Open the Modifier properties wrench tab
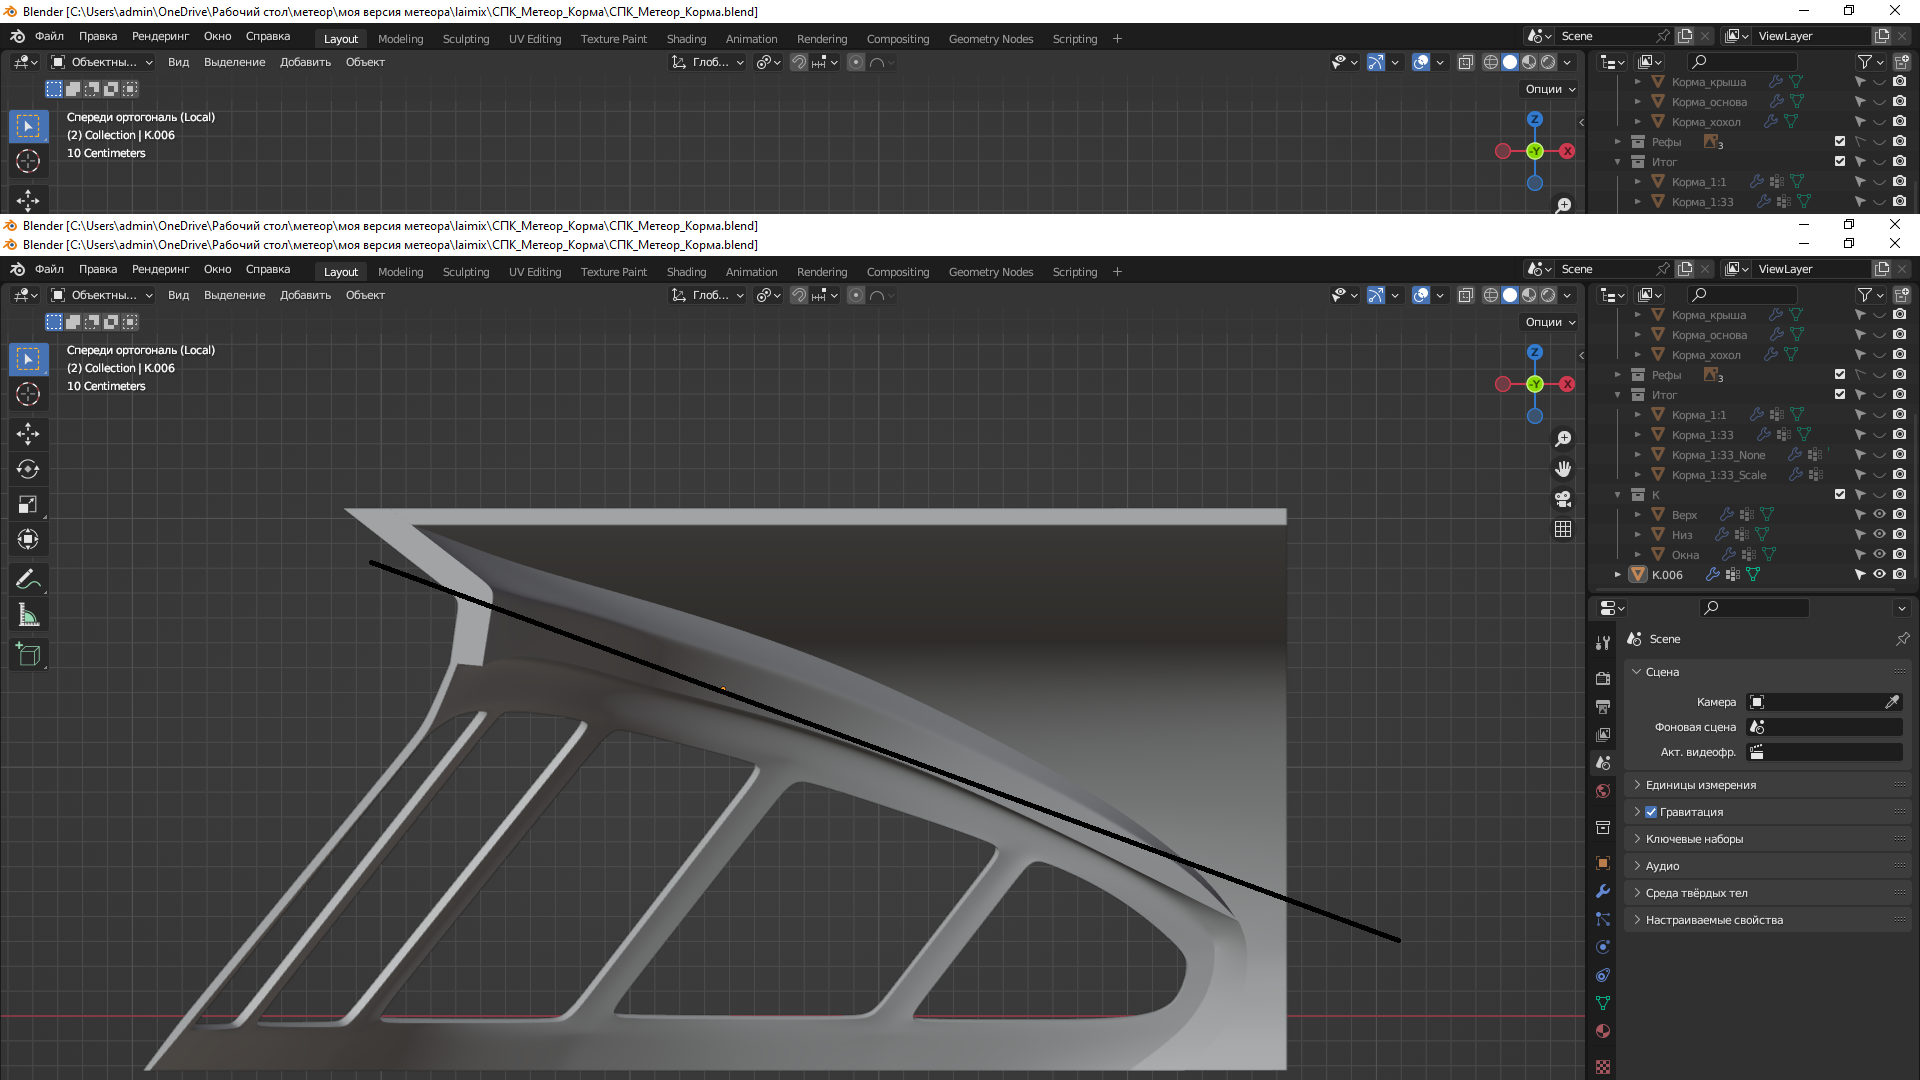The width and height of the screenshot is (1920, 1080). [1603, 891]
